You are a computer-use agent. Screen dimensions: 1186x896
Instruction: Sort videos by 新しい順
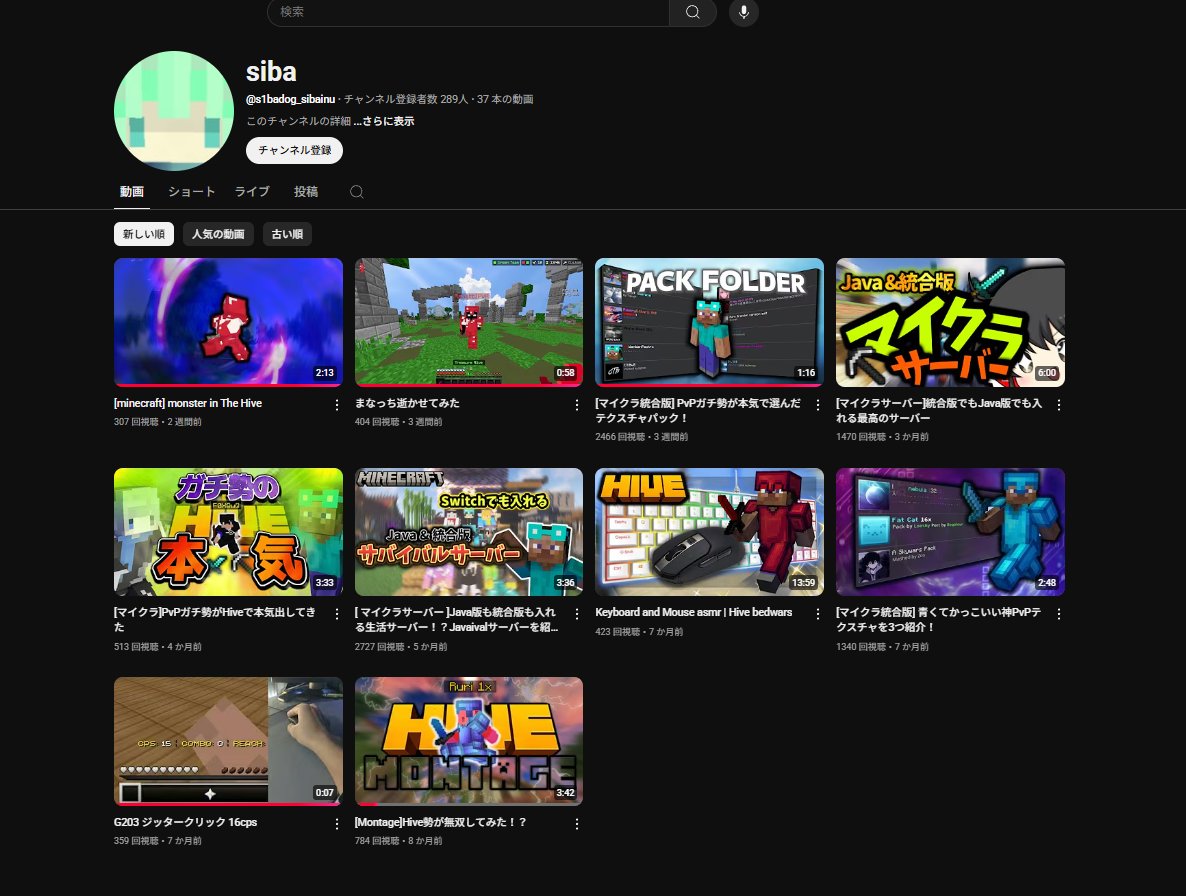(144, 234)
